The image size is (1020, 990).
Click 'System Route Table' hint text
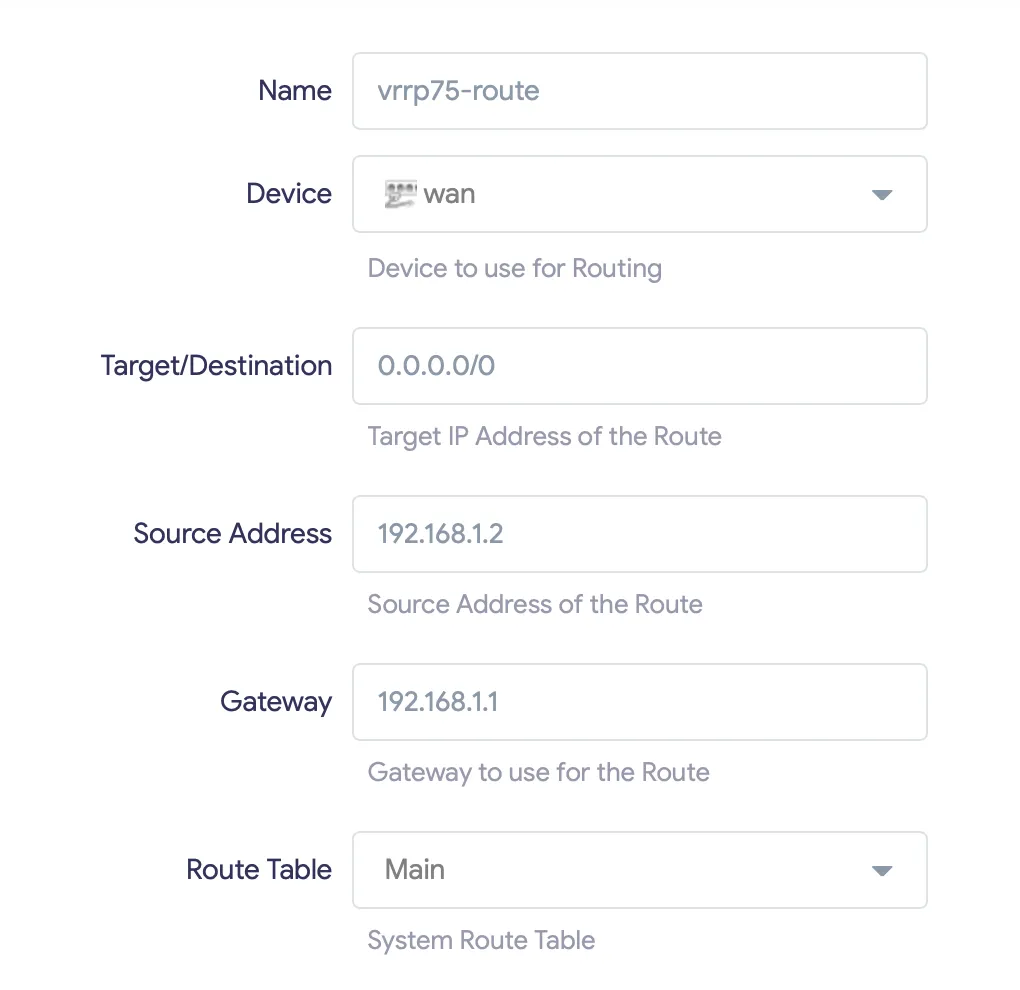click(x=481, y=940)
